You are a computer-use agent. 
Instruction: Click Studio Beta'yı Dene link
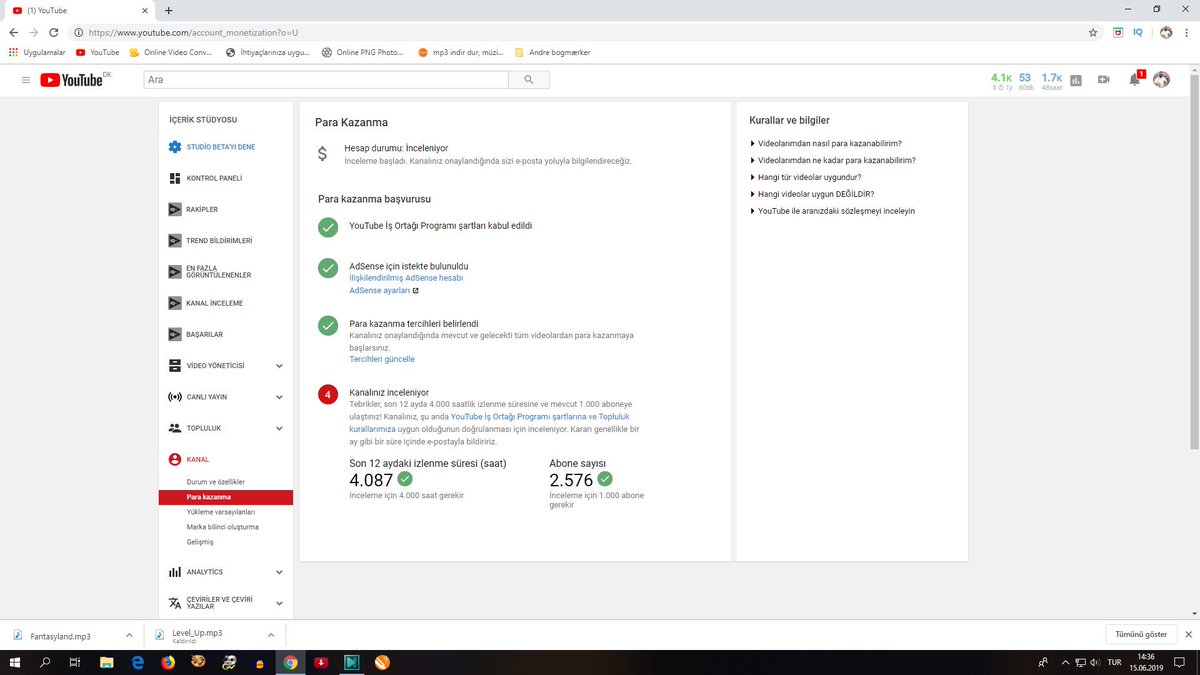pos(220,147)
